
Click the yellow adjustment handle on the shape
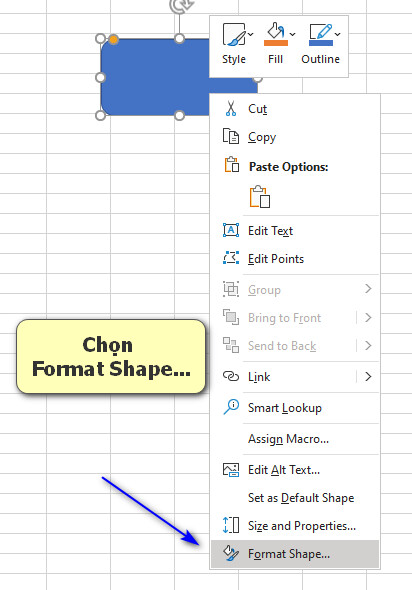point(113,39)
